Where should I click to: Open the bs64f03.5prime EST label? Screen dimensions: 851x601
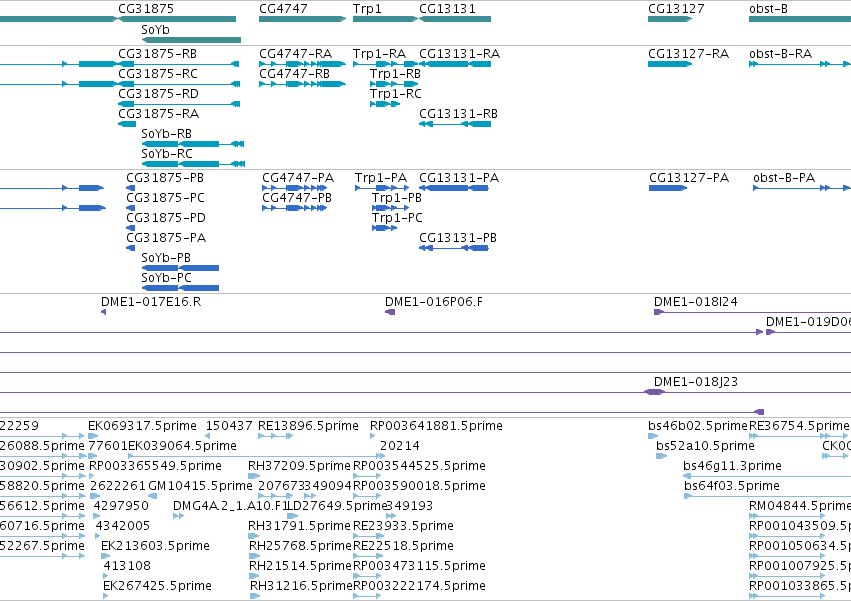point(732,486)
